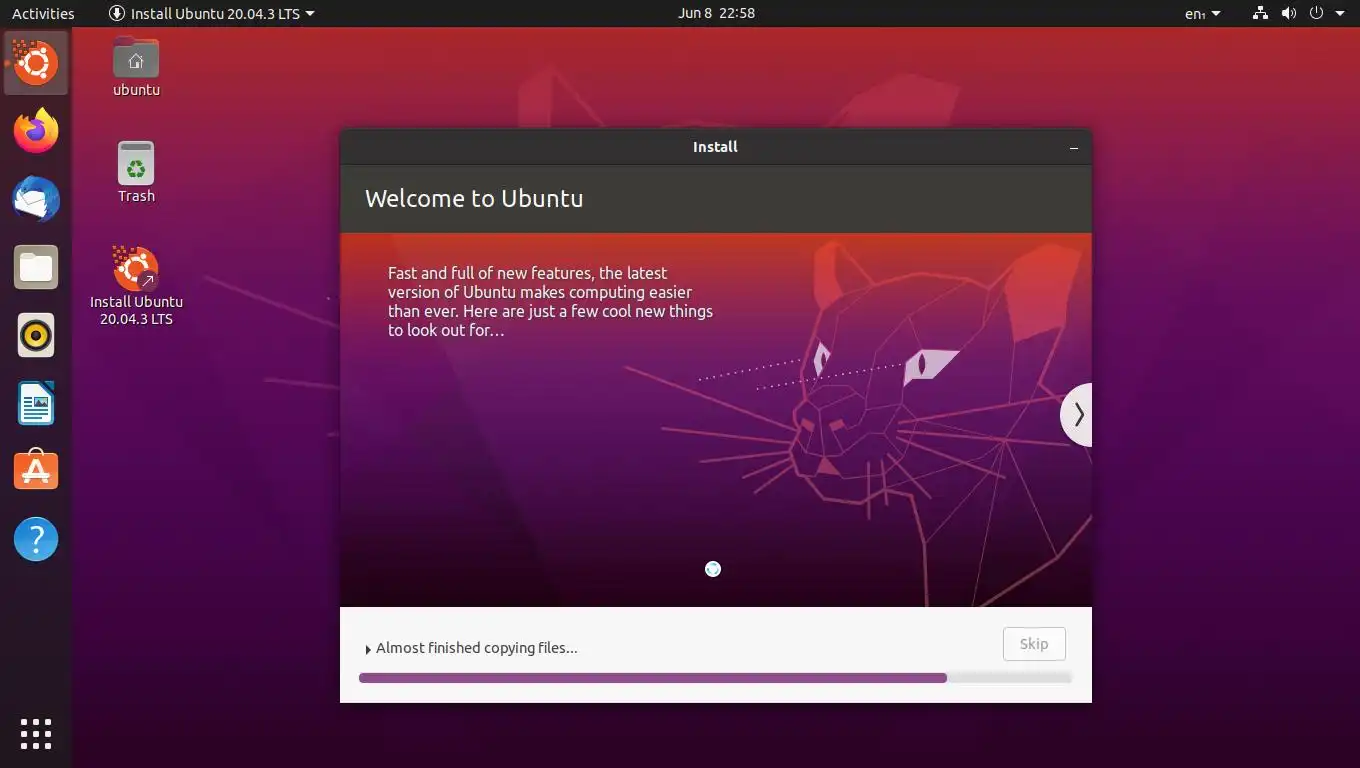Click the volume speaker icon in top bar
This screenshot has width=1360, height=768.
coord(1288,13)
